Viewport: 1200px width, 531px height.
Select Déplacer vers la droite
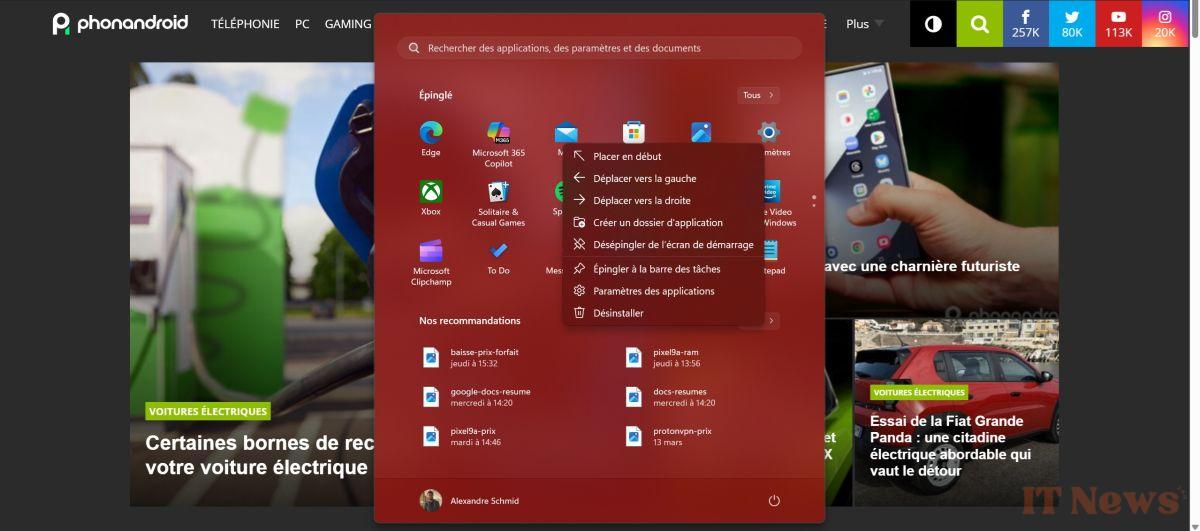pos(663,200)
